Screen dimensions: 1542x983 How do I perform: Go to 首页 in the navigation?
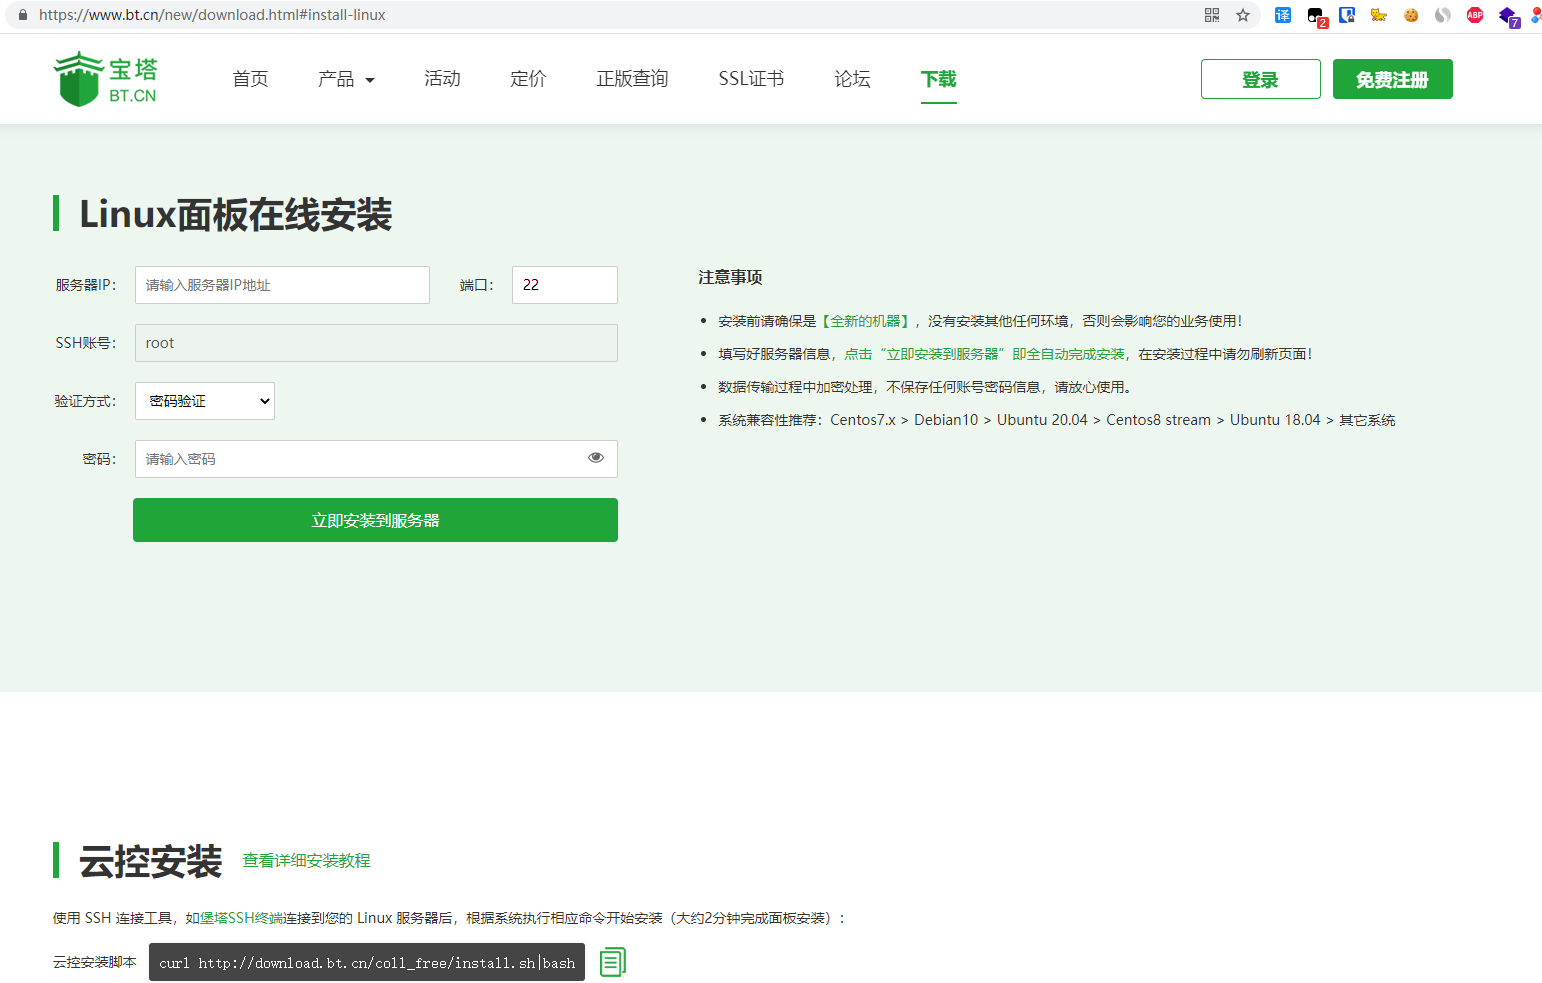coord(250,79)
